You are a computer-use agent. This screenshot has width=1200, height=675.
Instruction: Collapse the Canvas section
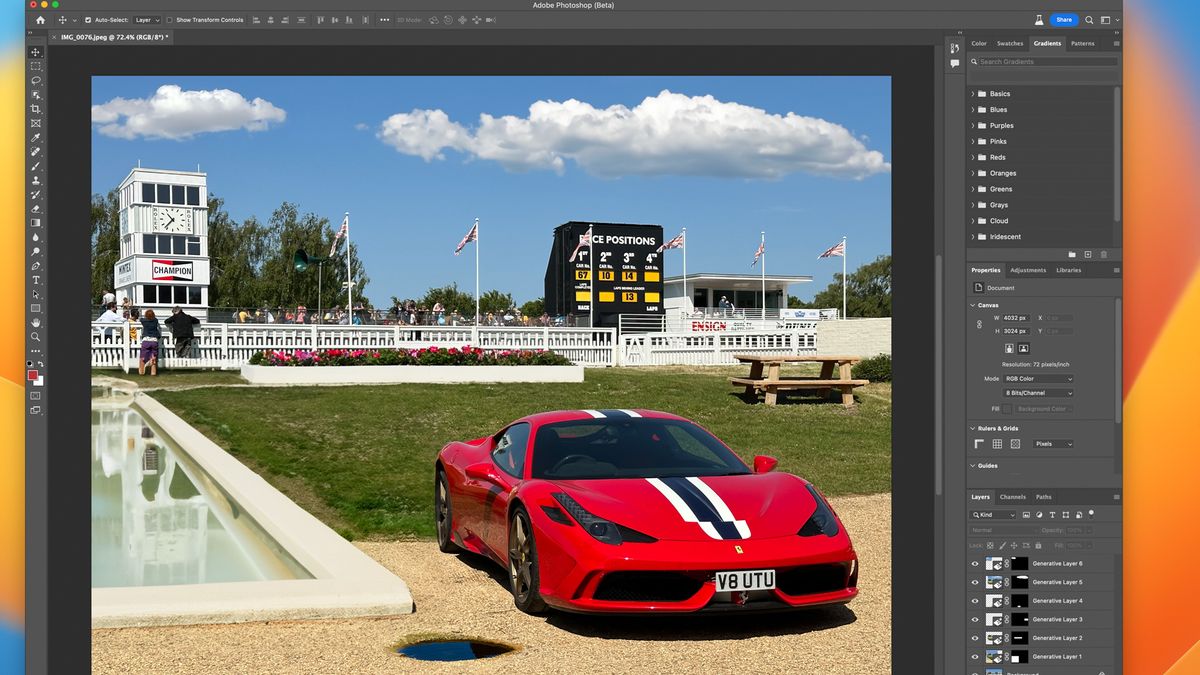pyautogui.click(x=972, y=305)
